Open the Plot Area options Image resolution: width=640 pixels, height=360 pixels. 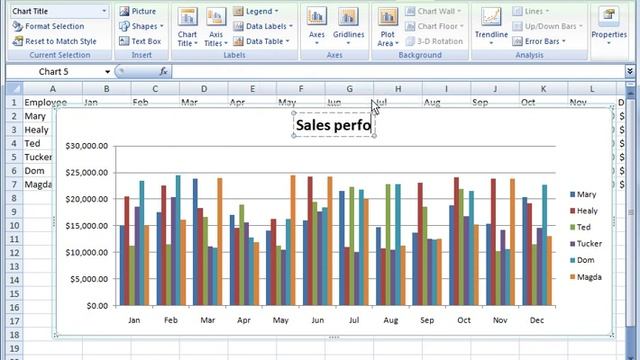[x=387, y=27]
